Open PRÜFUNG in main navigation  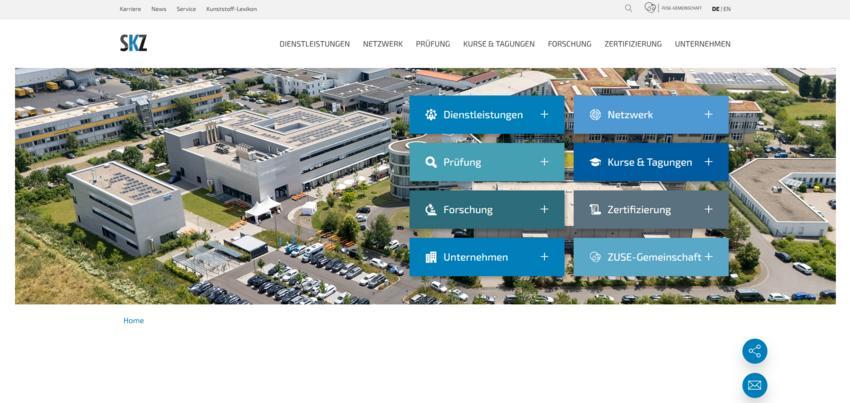click(433, 44)
